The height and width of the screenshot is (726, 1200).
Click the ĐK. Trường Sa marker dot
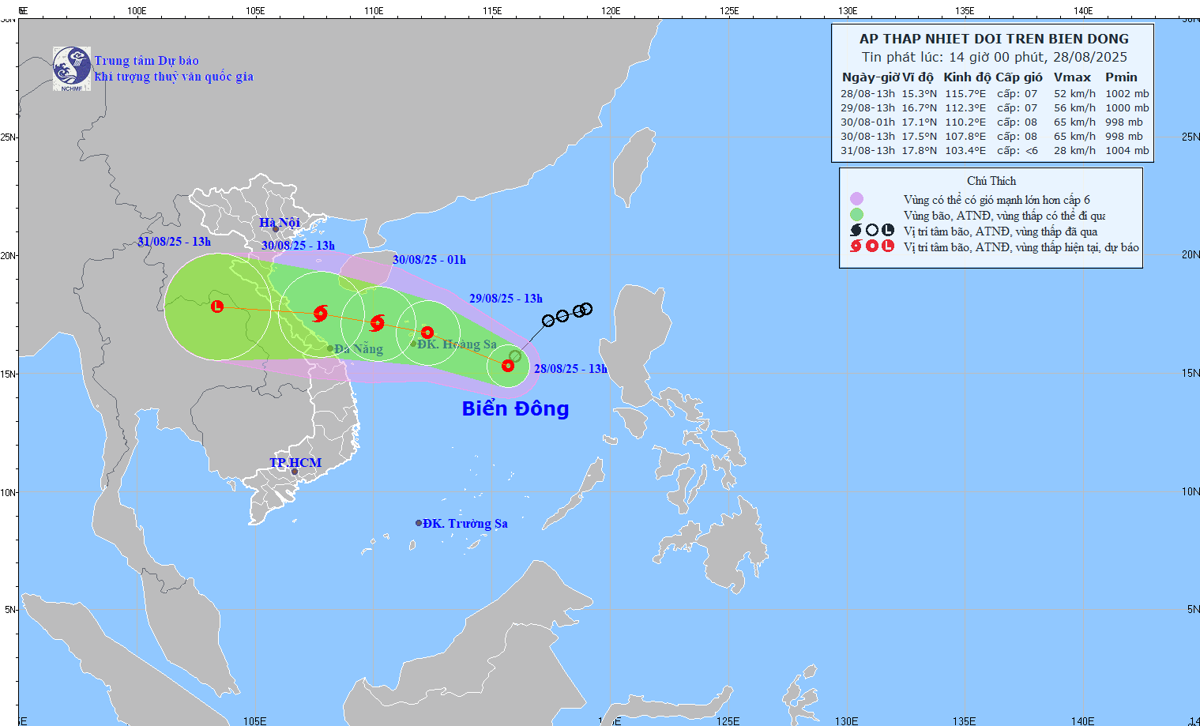coord(419,523)
